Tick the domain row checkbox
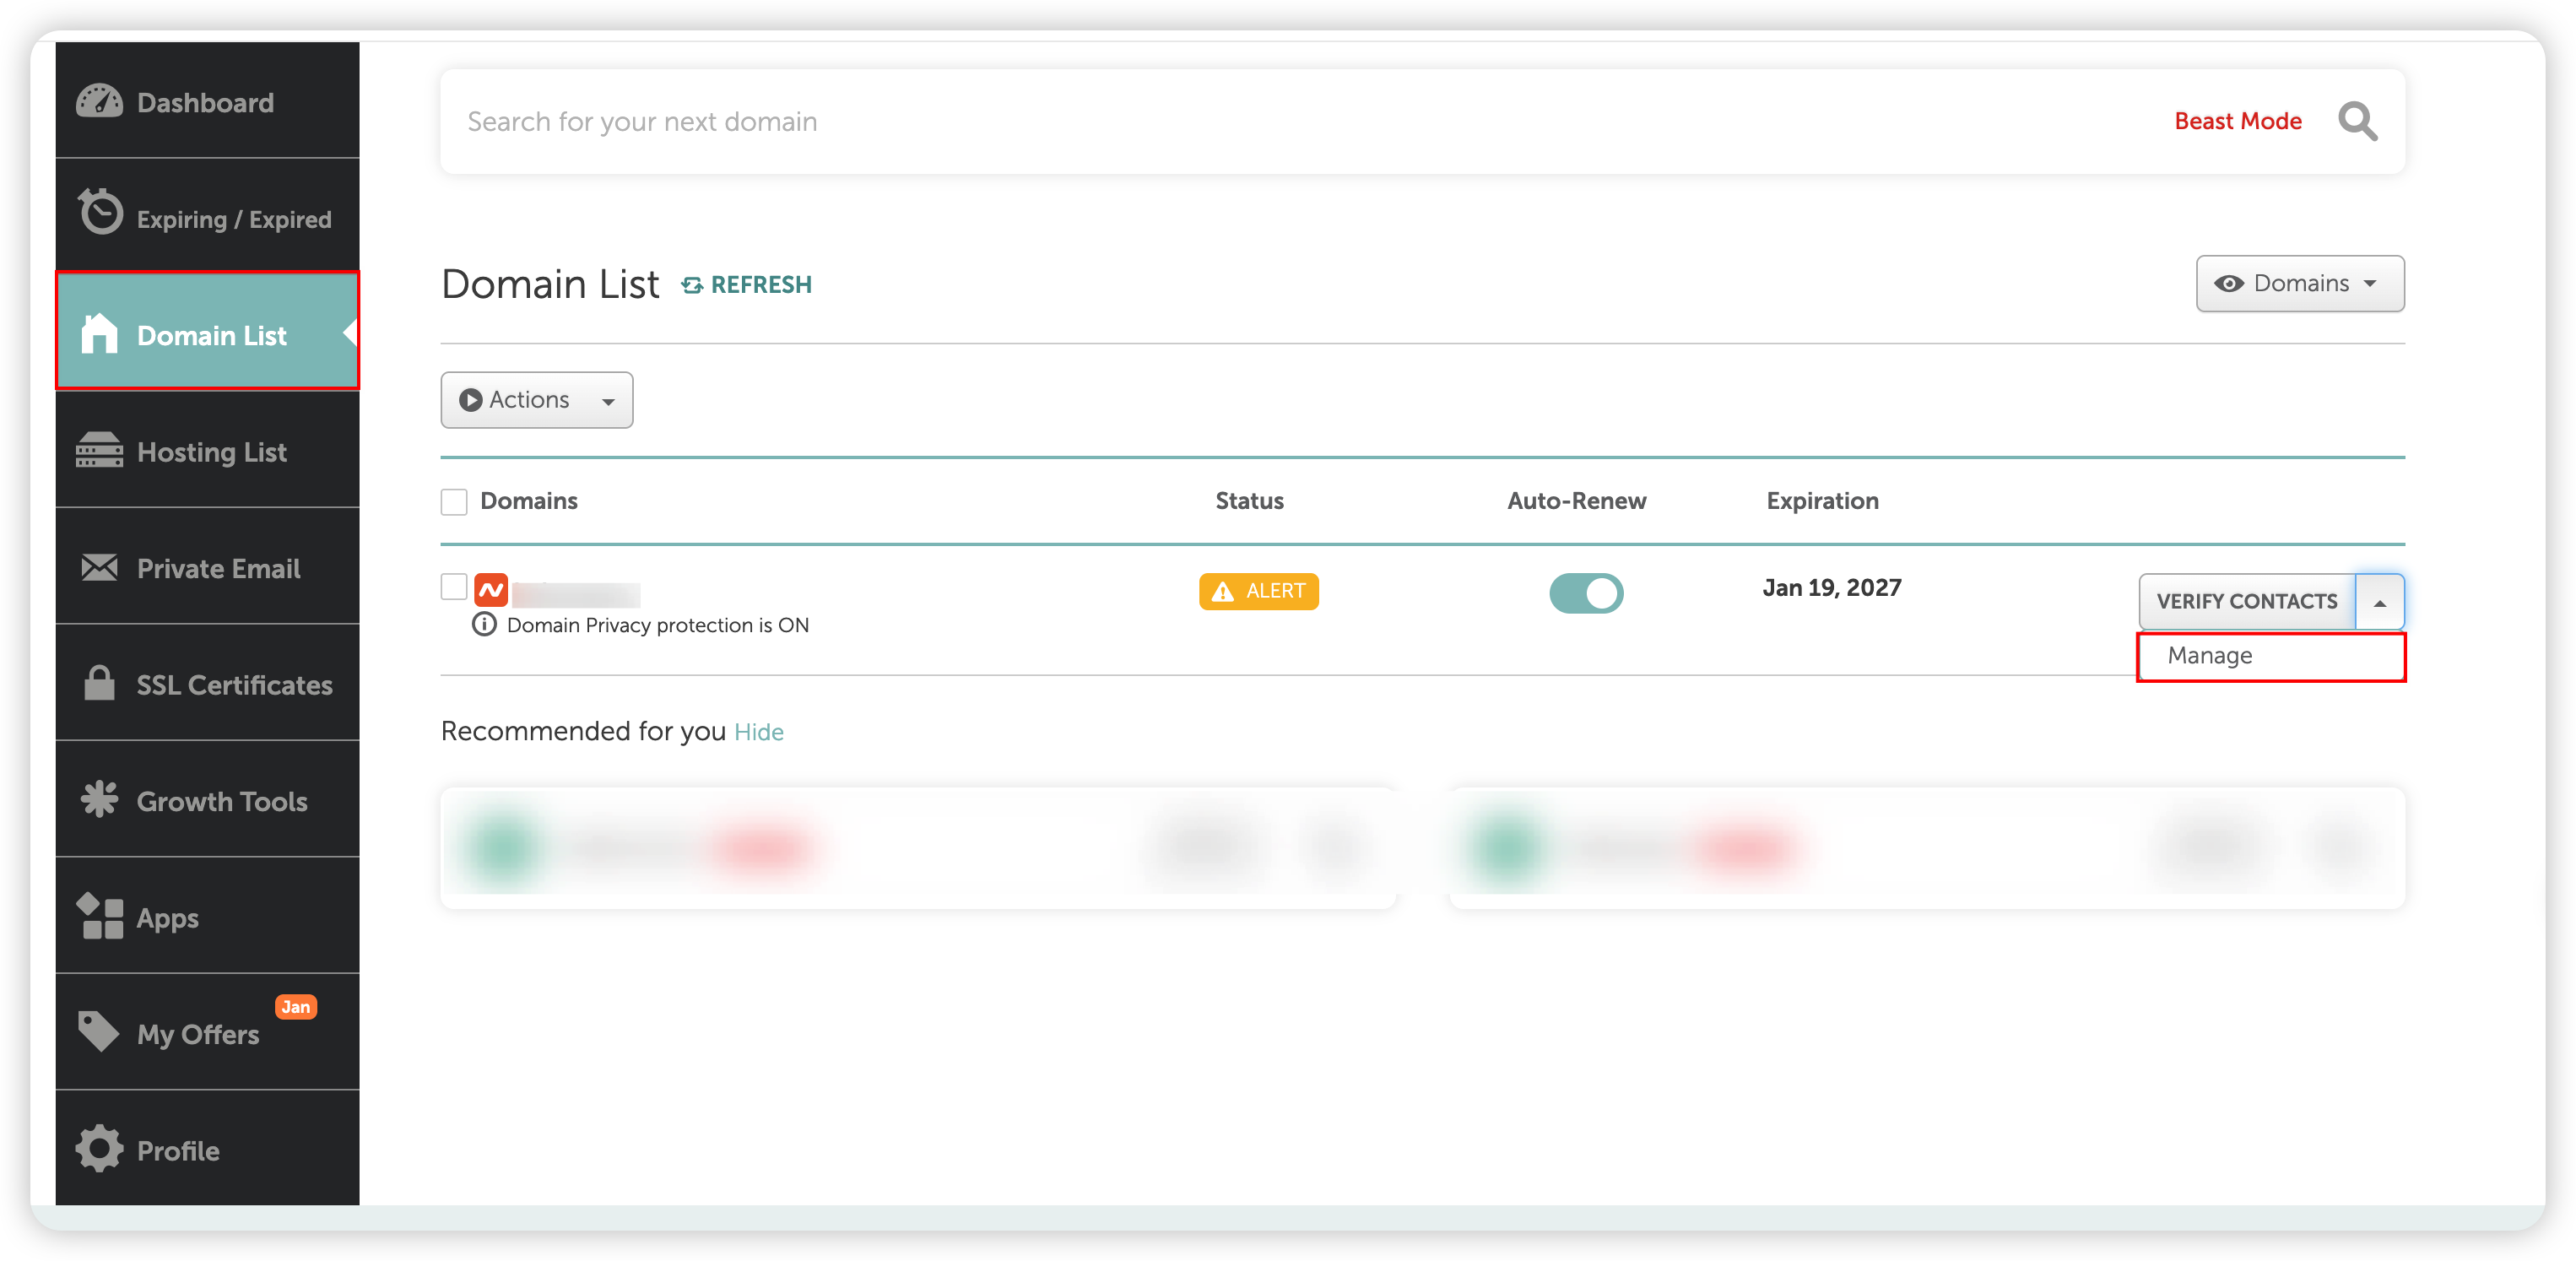This screenshot has height=1261, width=2576. 454,587
